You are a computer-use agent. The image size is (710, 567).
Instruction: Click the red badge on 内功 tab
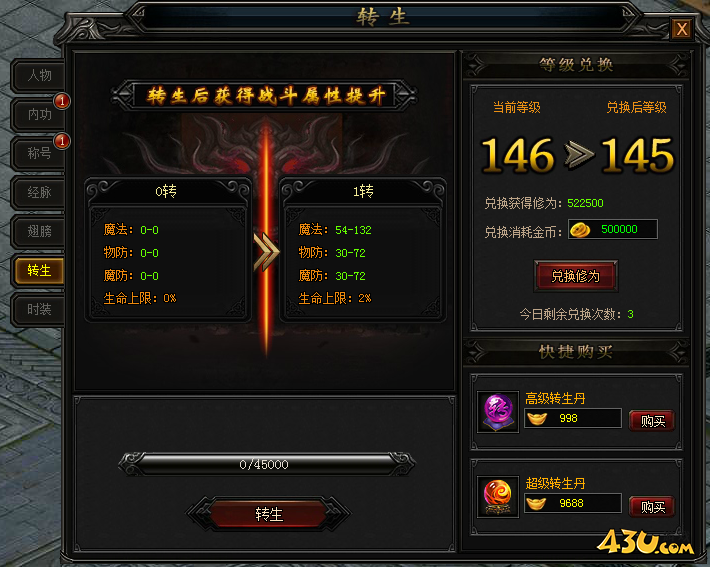(x=62, y=101)
